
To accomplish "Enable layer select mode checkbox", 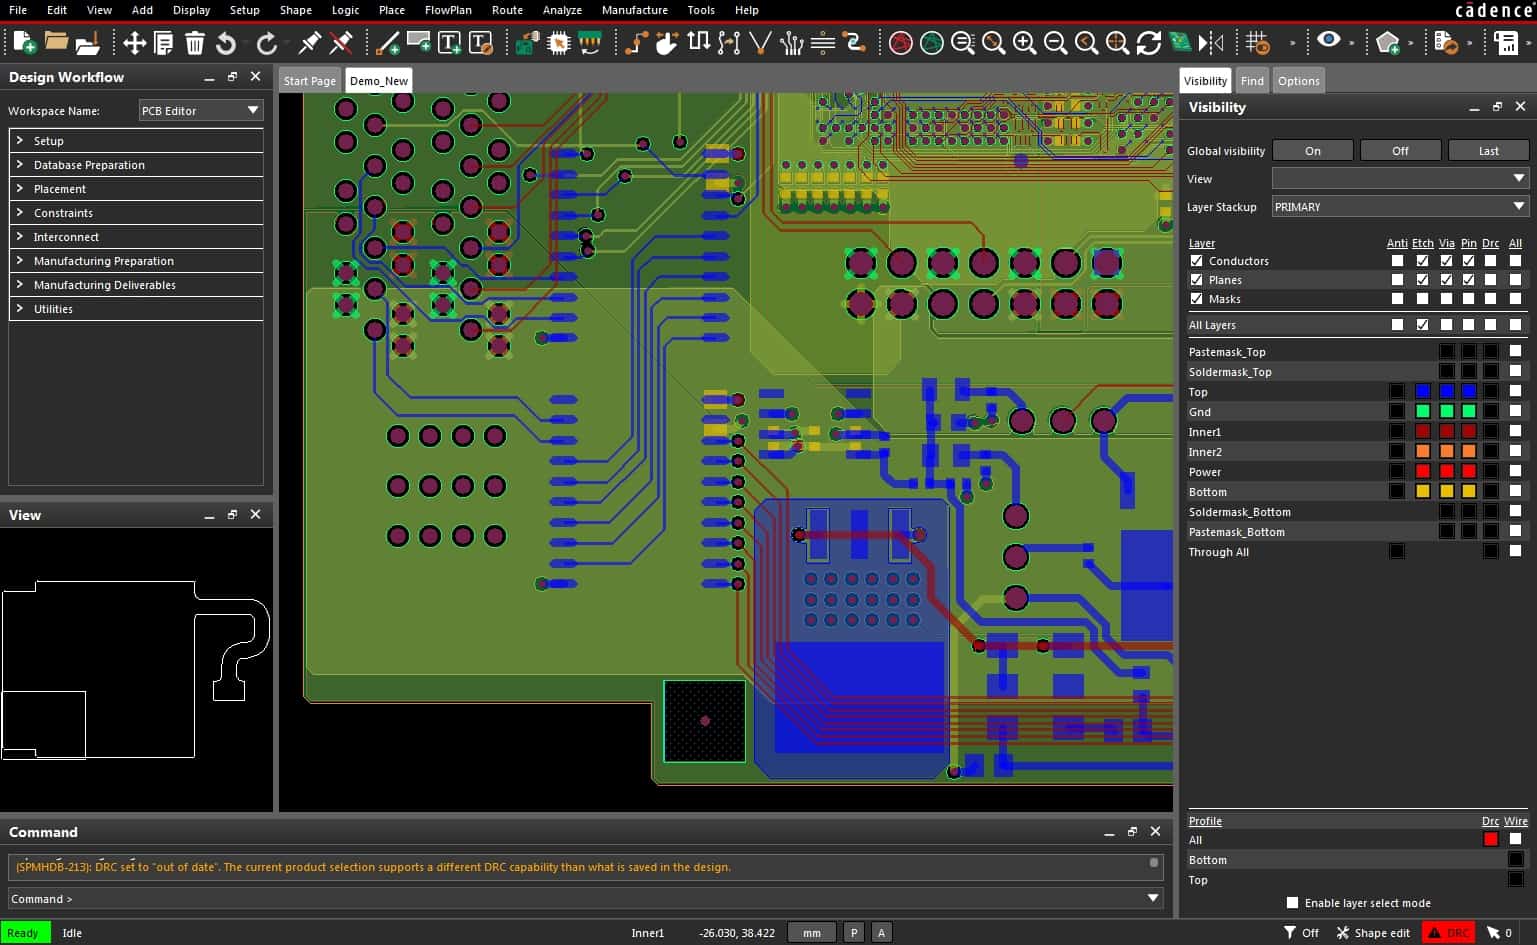I will click(1292, 903).
